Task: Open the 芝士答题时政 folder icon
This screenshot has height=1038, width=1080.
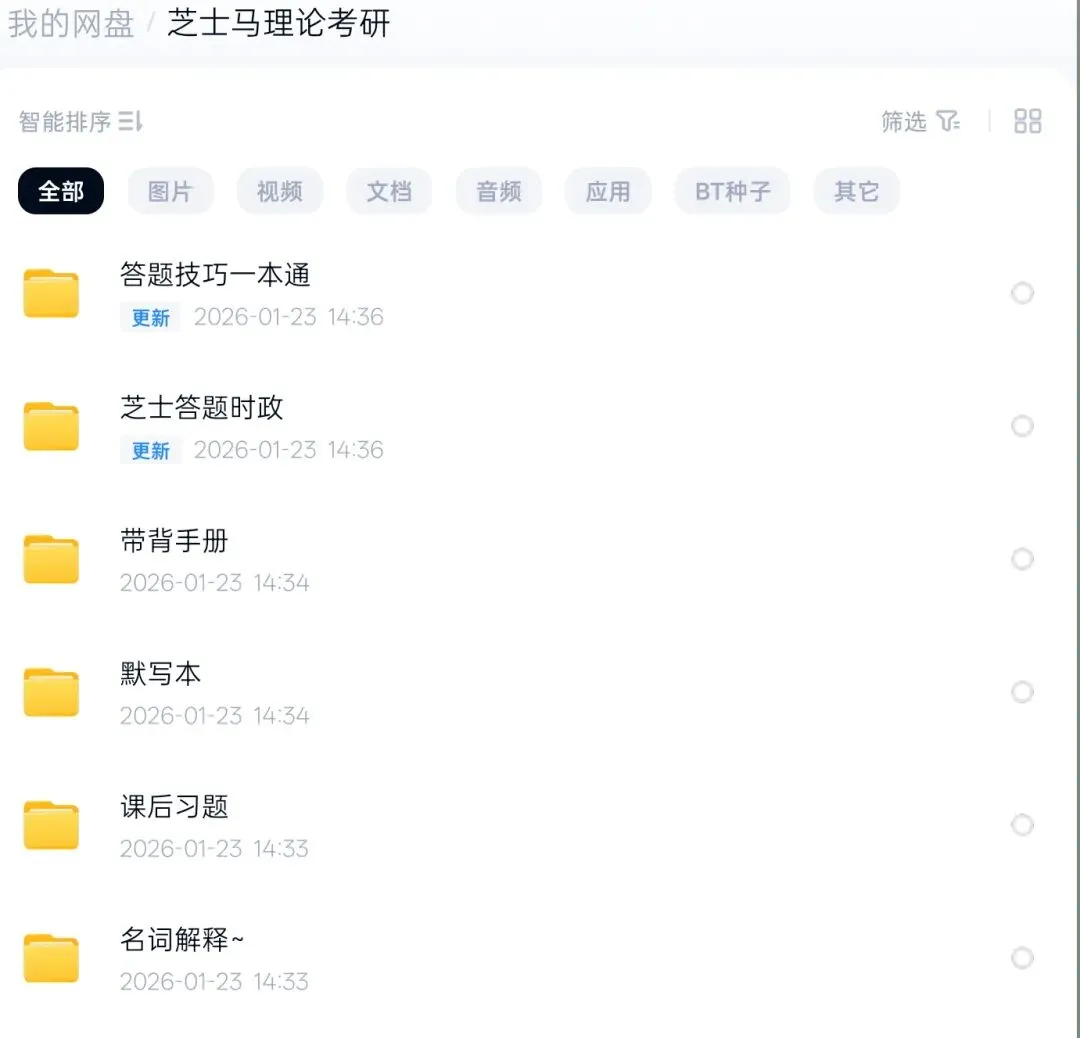Action: click(51, 426)
